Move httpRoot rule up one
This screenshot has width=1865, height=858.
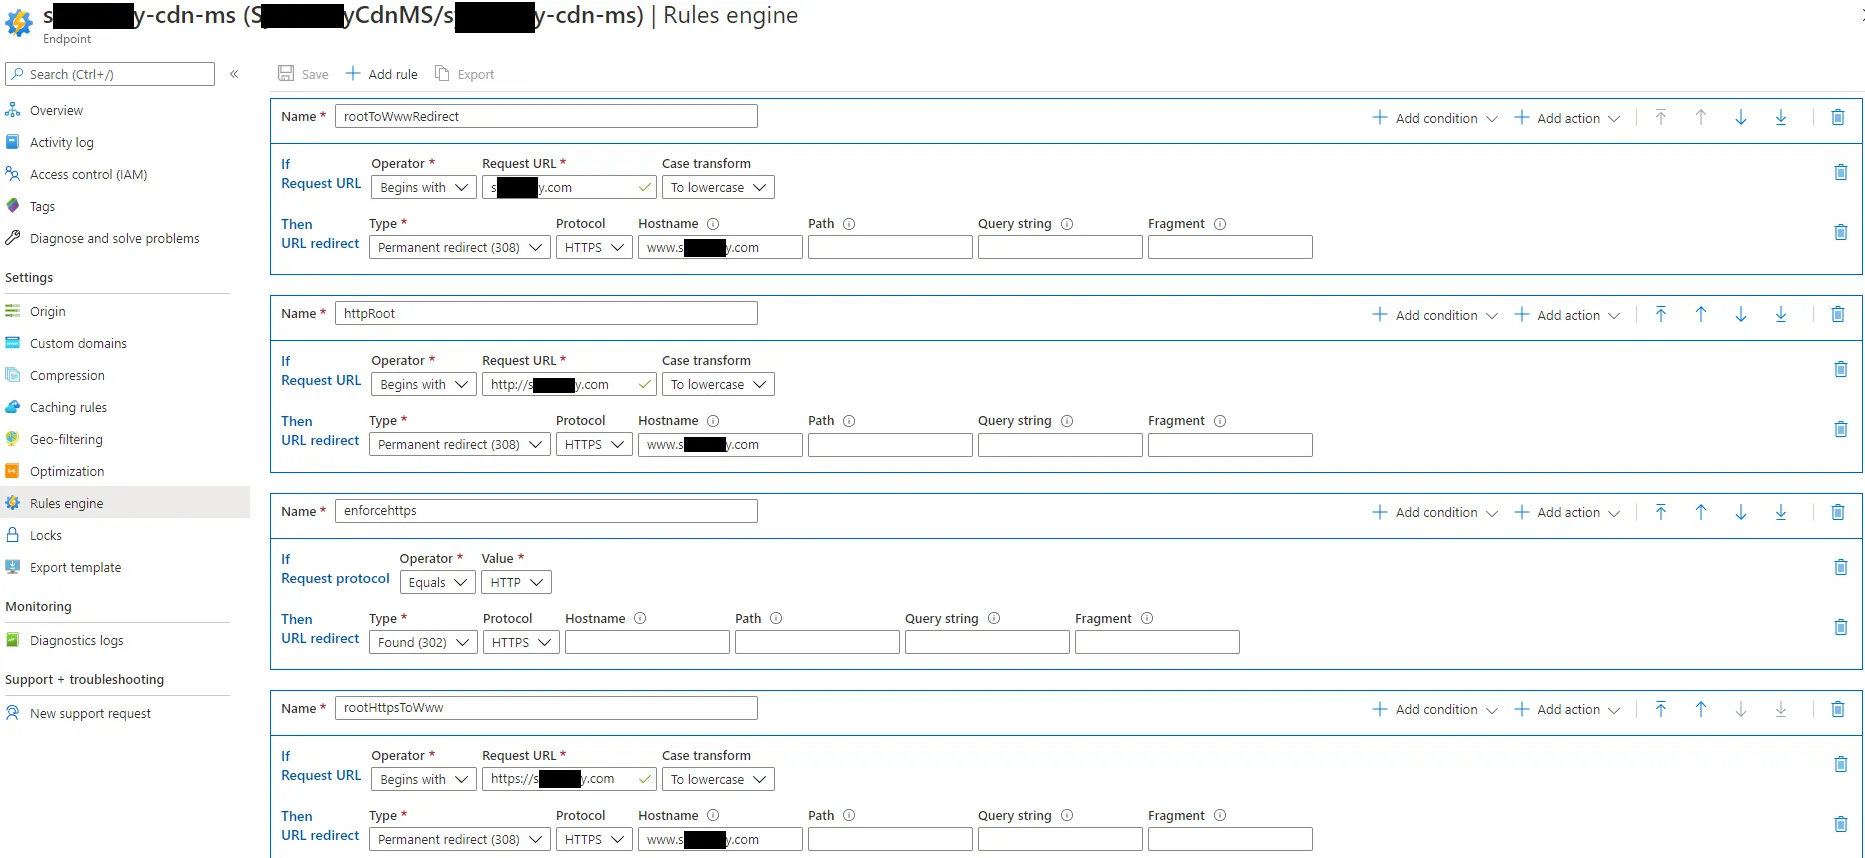click(x=1701, y=314)
